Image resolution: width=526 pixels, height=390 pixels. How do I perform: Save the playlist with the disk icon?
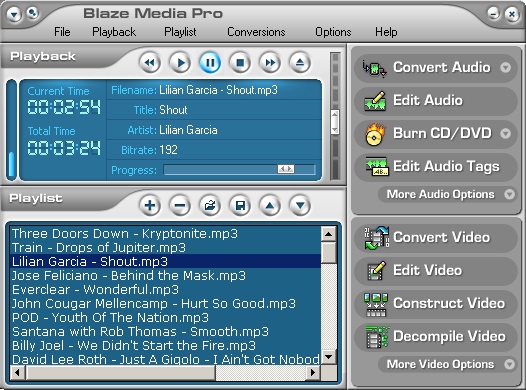[240, 205]
